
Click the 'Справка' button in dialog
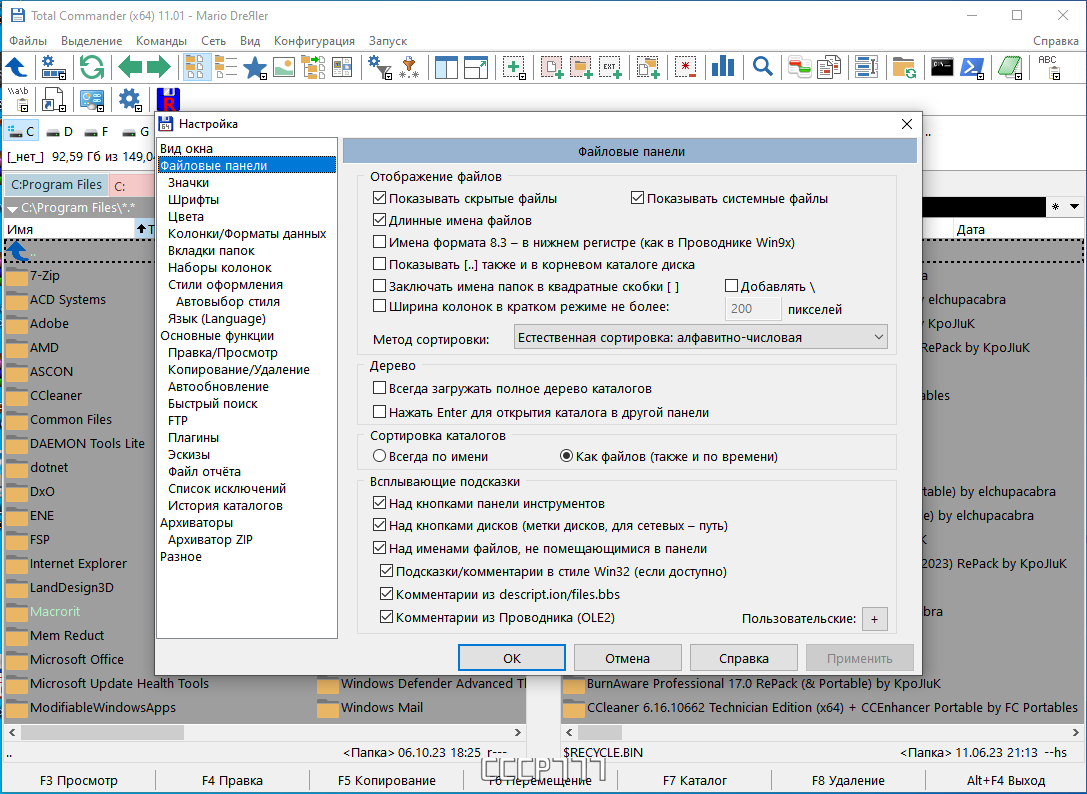[x=743, y=658]
